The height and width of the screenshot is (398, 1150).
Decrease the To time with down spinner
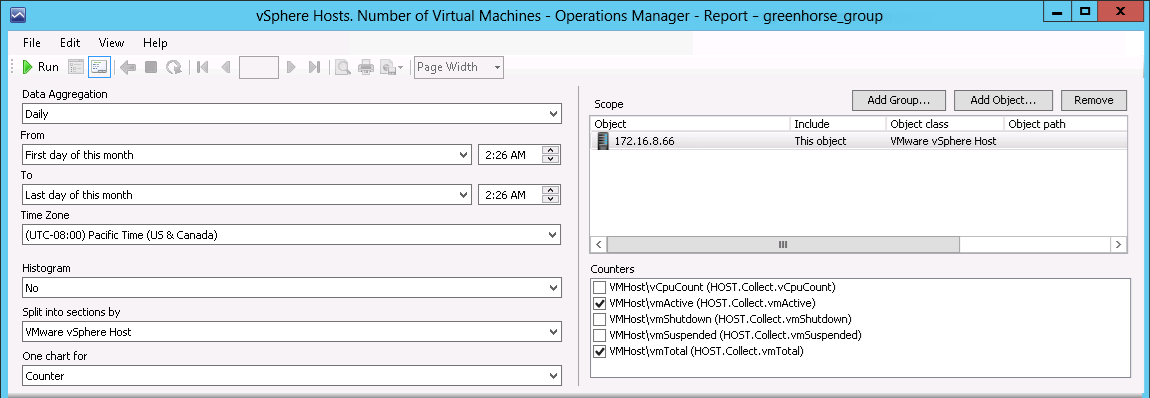tap(551, 199)
